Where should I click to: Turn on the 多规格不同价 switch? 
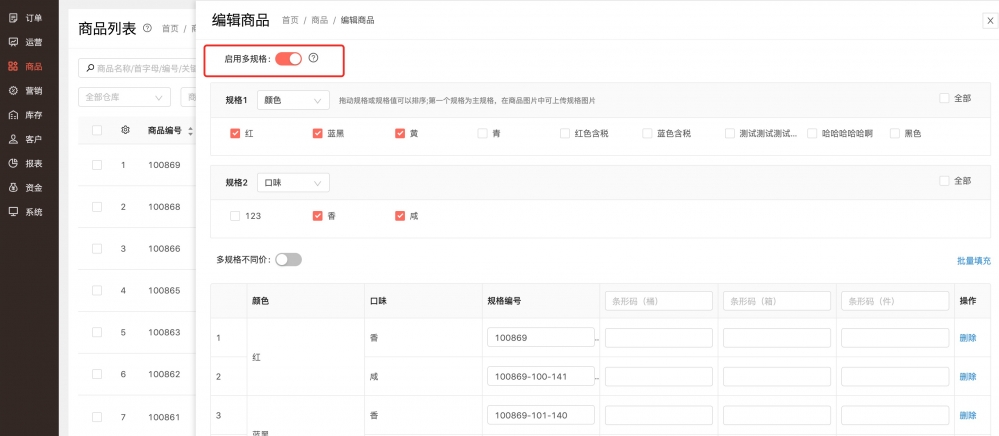click(288, 260)
